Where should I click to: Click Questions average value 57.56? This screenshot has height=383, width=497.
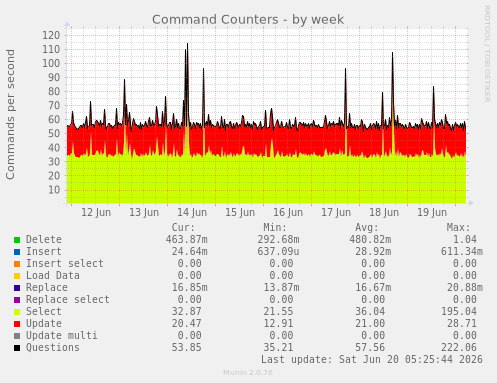[370, 347]
